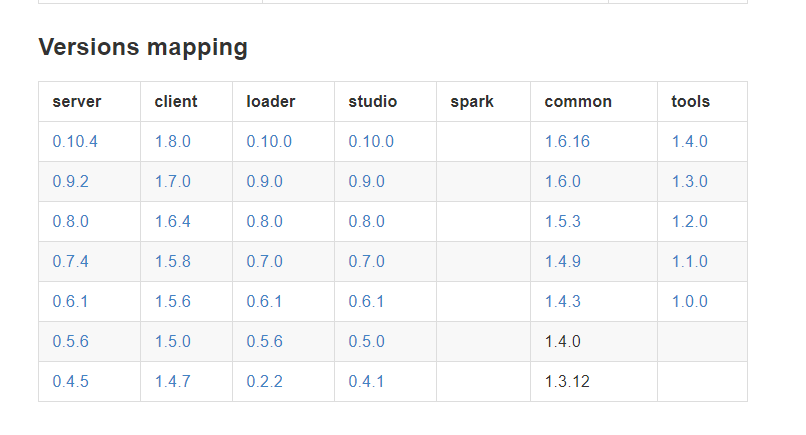806x435 pixels.
Task: Open server version 0.4.5 link
Action: [x=70, y=382]
